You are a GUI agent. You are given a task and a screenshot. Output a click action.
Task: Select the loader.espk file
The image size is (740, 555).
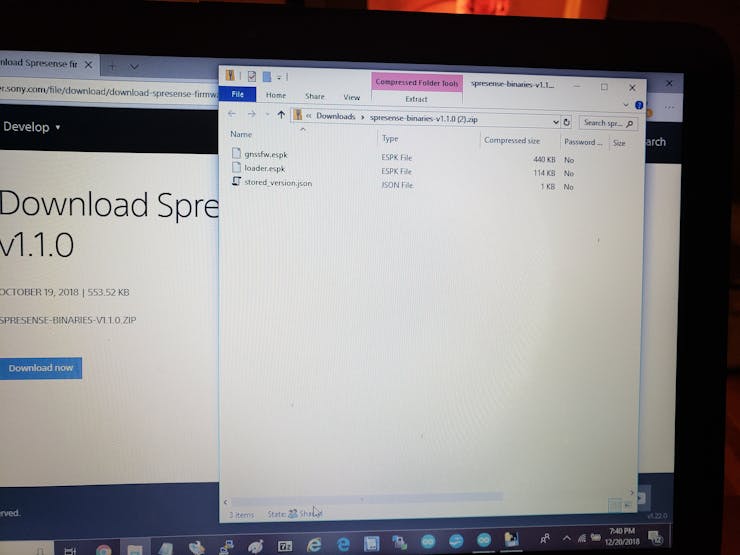[264, 168]
